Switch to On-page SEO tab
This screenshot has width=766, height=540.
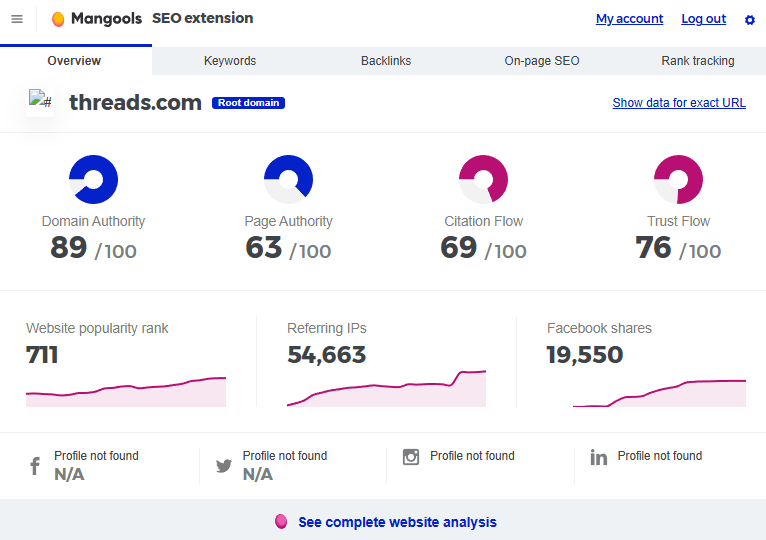[542, 61]
